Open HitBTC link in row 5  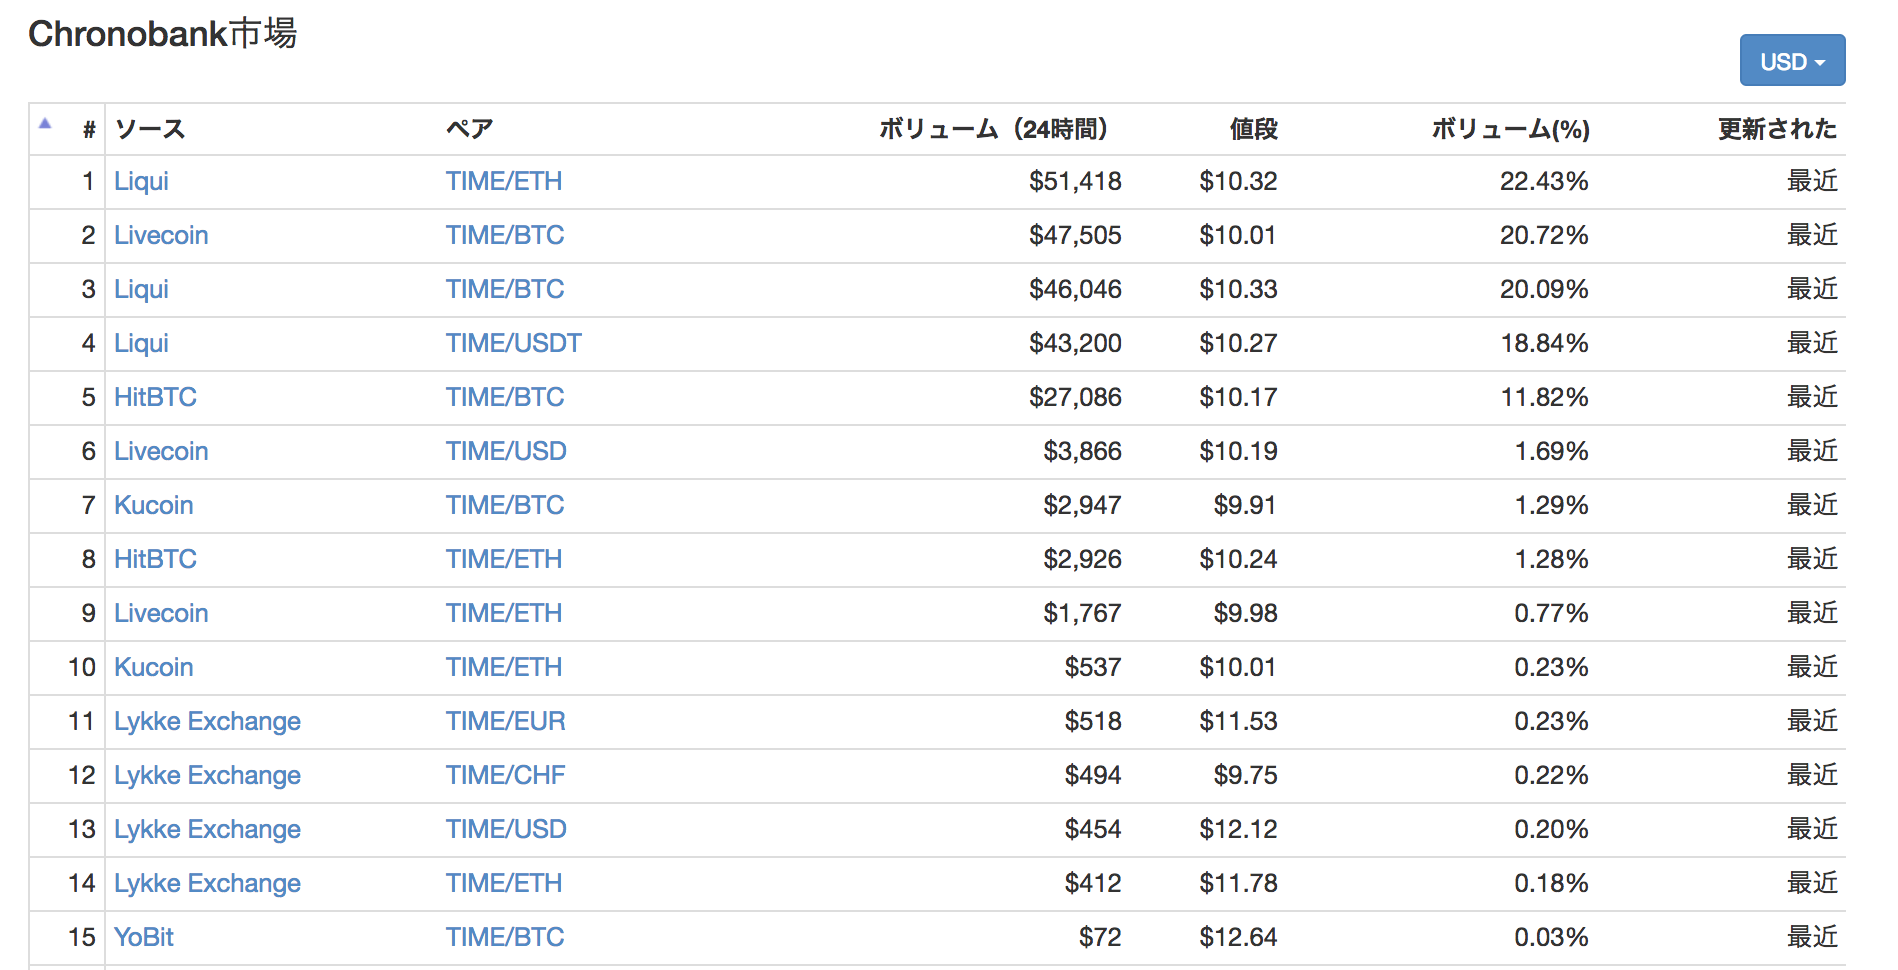click(x=155, y=397)
